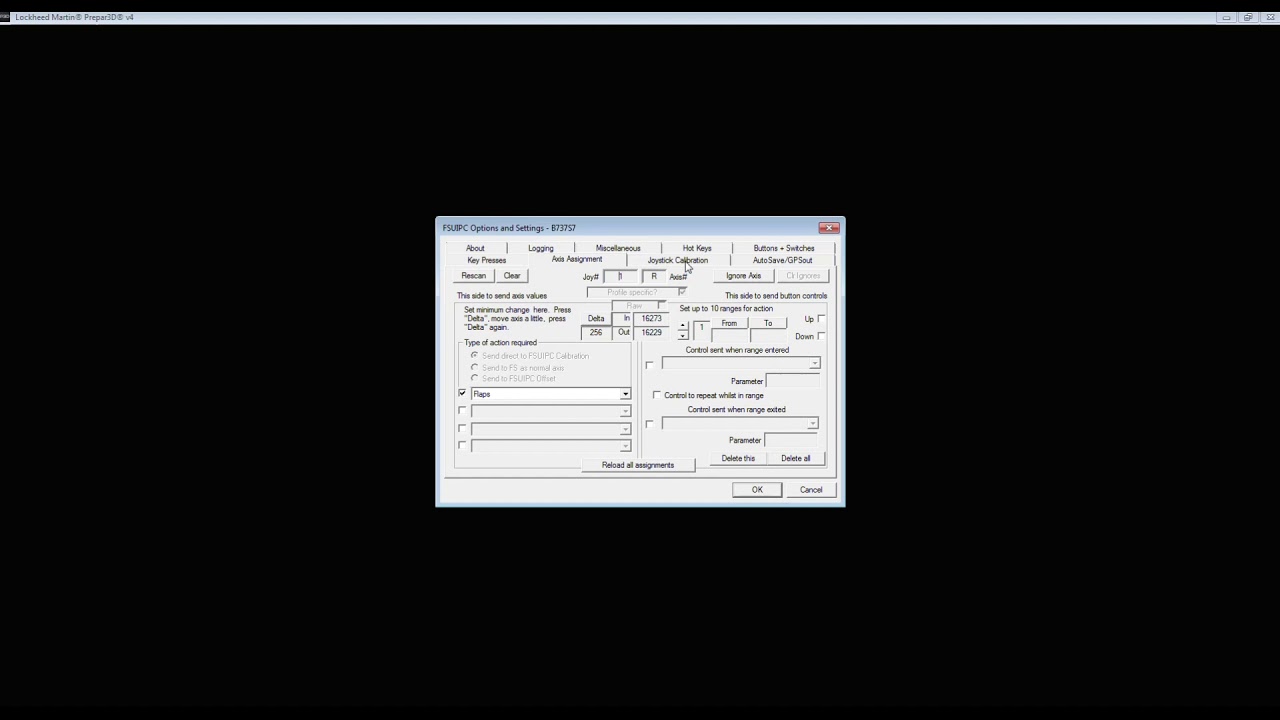Open Control sent when range exited dropdown

[x=812, y=424]
